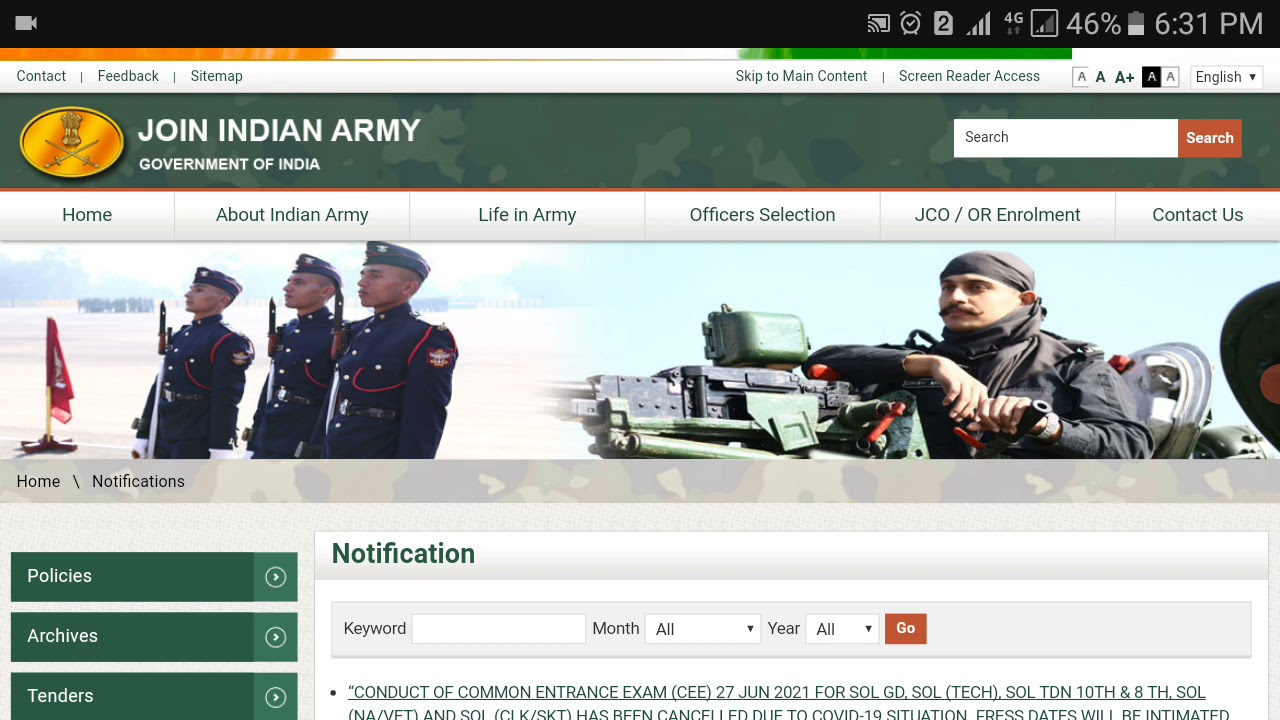Open the Month filter dropdown
The image size is (1280, 720).
point(703,629)
